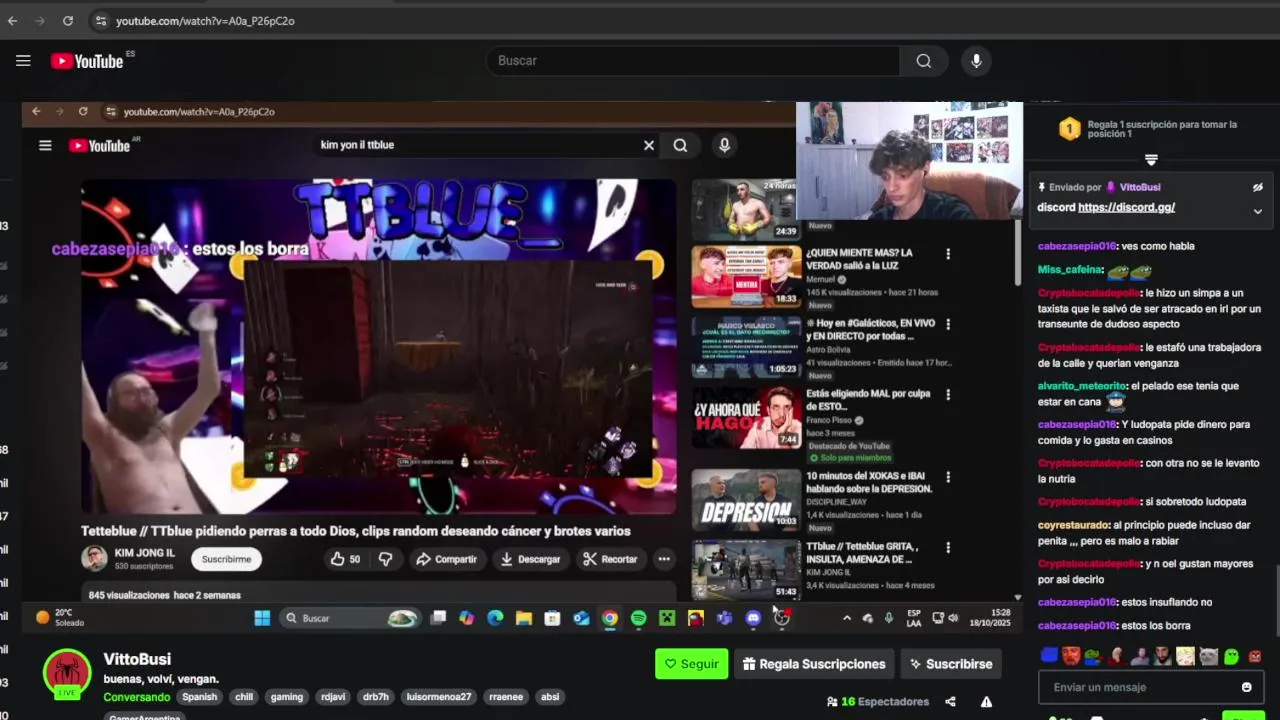Click the Descargar download button
This screenshot has width=1280, height=720.
(530, 559)
